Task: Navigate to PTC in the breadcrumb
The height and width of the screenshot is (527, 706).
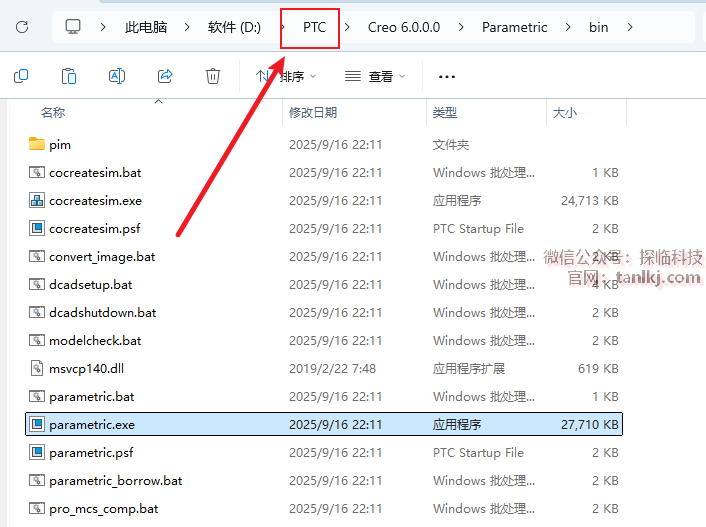Action: 315,27
